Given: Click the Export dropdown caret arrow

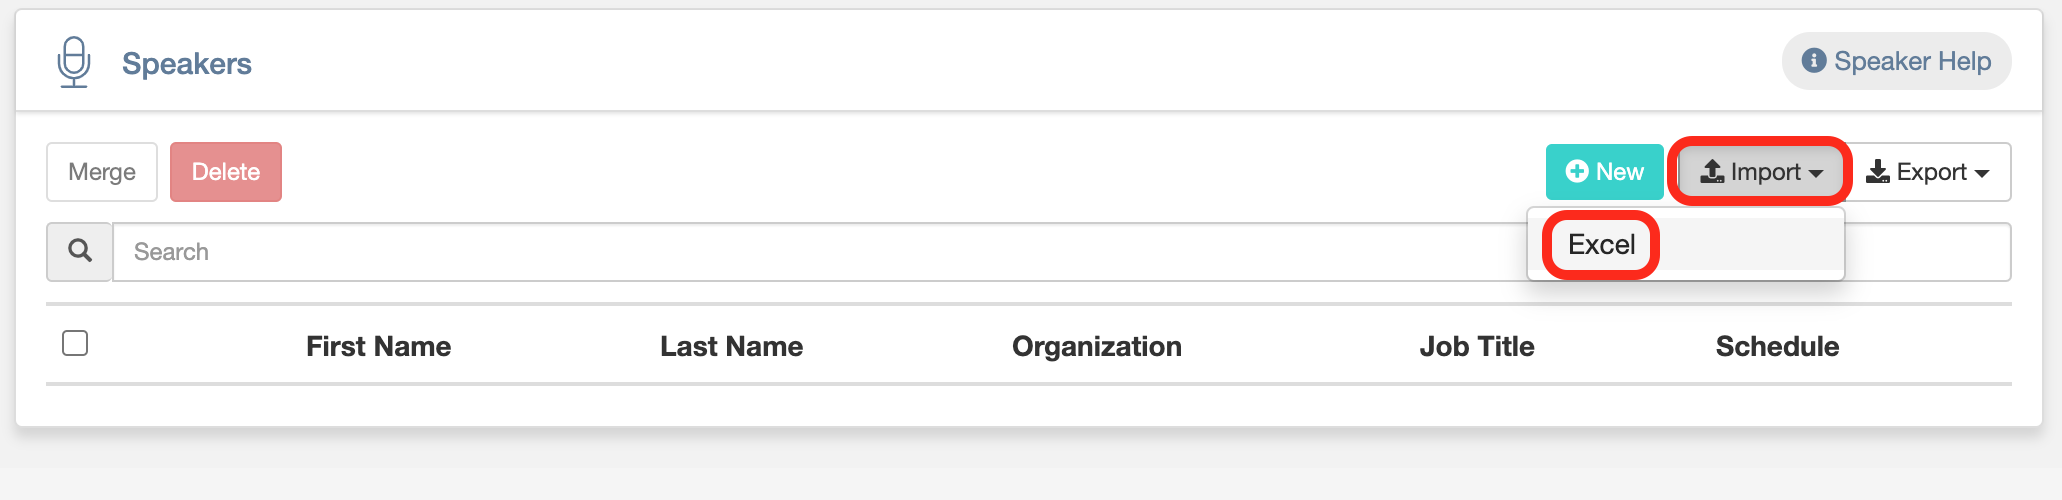Looking at the screenshot, I should tap(1981, 174).
